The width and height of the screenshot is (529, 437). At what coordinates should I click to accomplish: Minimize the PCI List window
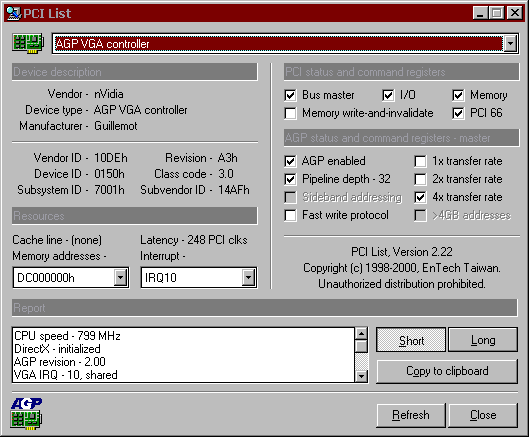(480, 13)
